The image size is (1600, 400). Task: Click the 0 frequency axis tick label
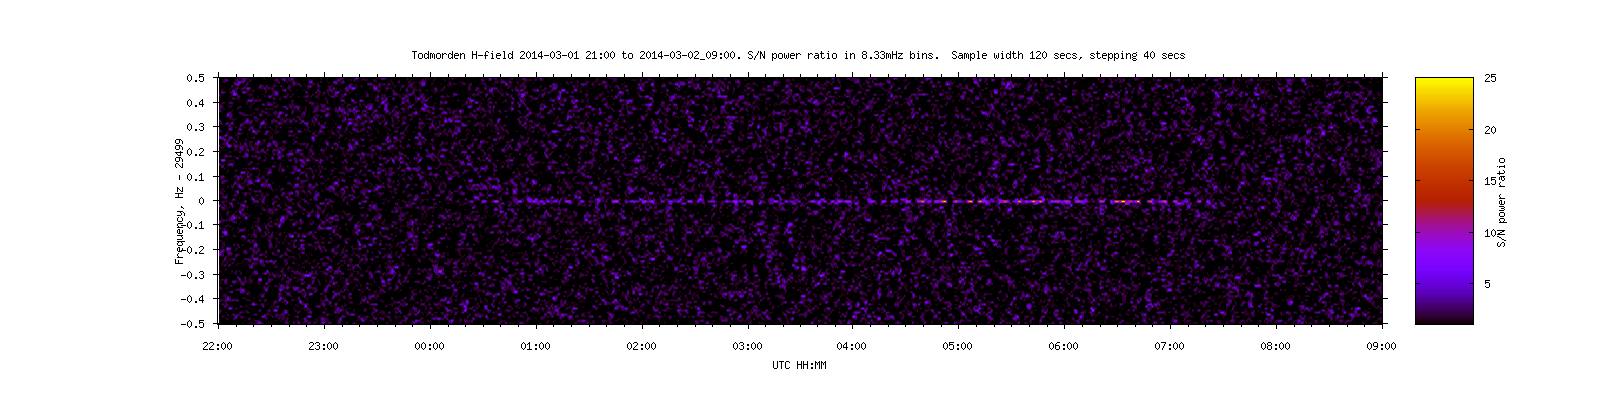coord(202,201)
